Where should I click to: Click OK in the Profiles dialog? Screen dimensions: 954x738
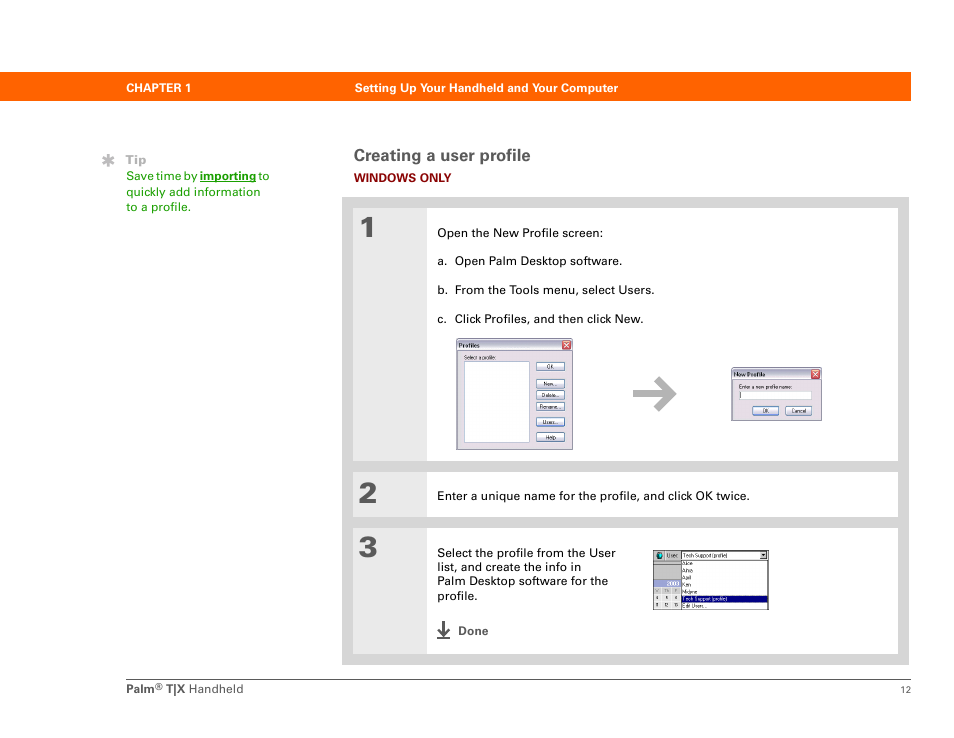click(x=550, y=366)
